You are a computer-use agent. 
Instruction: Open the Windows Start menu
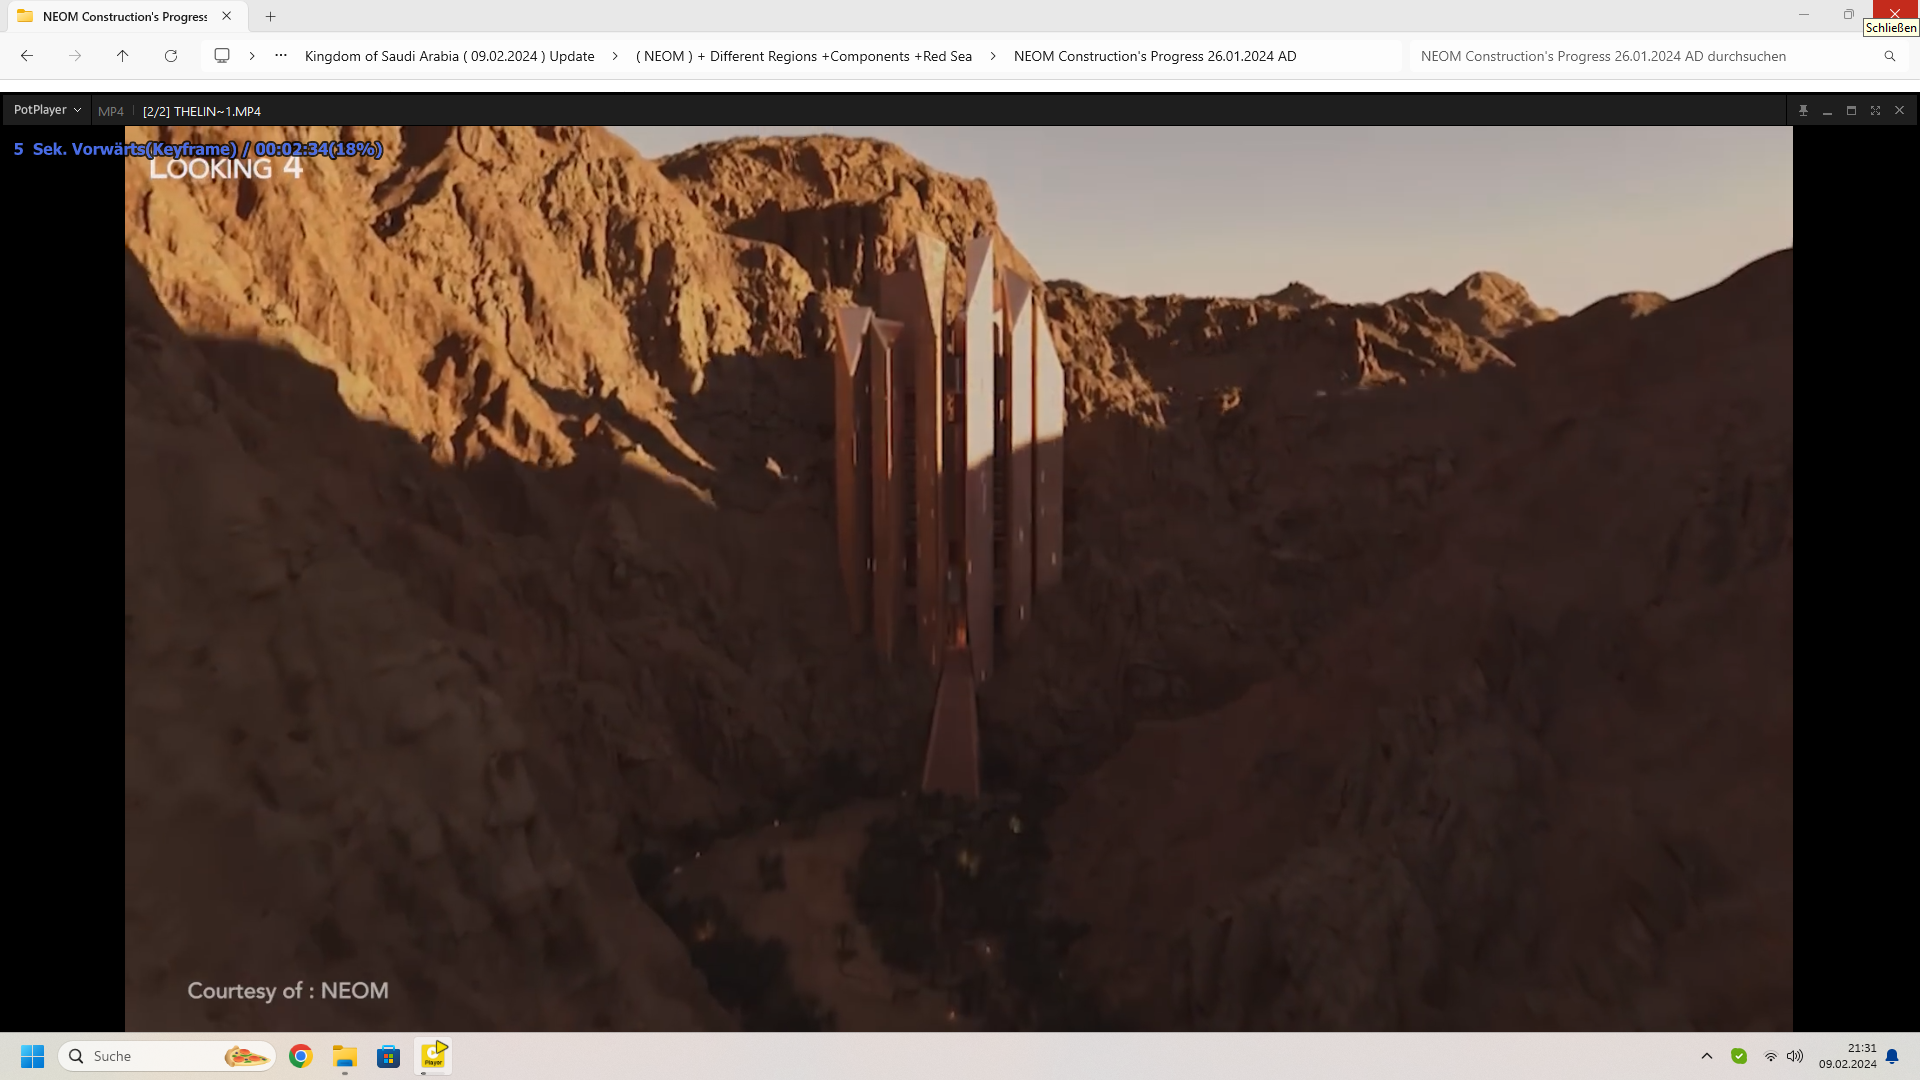click(x=33, y=1056)
